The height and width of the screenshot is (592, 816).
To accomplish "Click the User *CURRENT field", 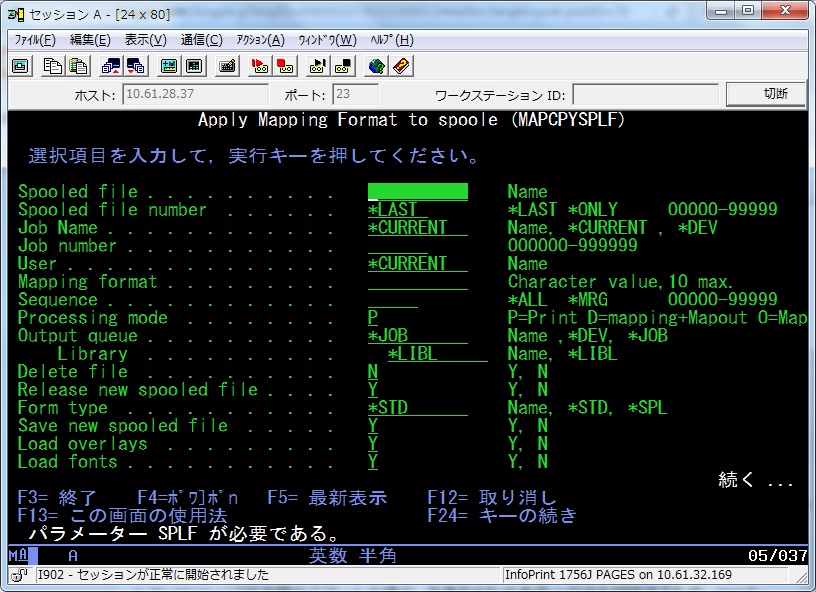I will 418,264.
